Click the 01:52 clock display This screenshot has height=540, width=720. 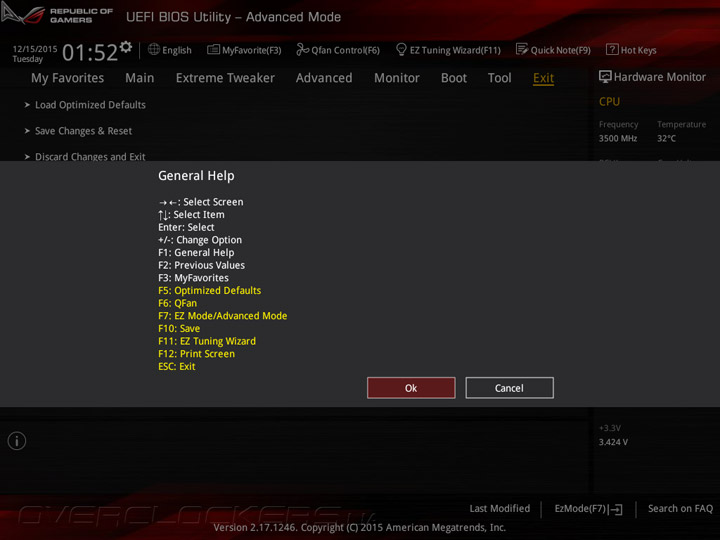(x=90, y=52)
